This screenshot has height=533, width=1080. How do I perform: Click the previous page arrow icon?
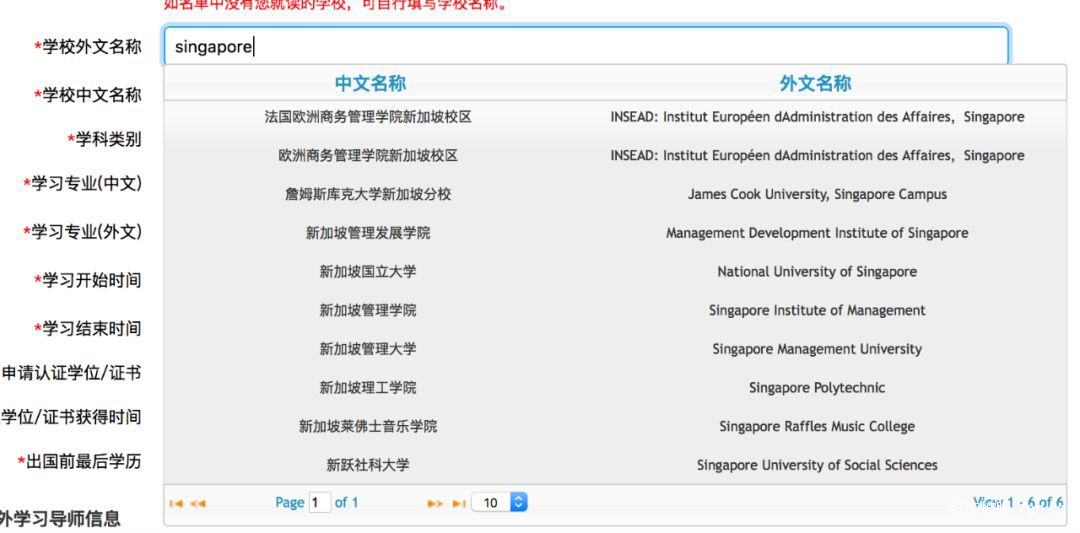click(x=197, y=503)
